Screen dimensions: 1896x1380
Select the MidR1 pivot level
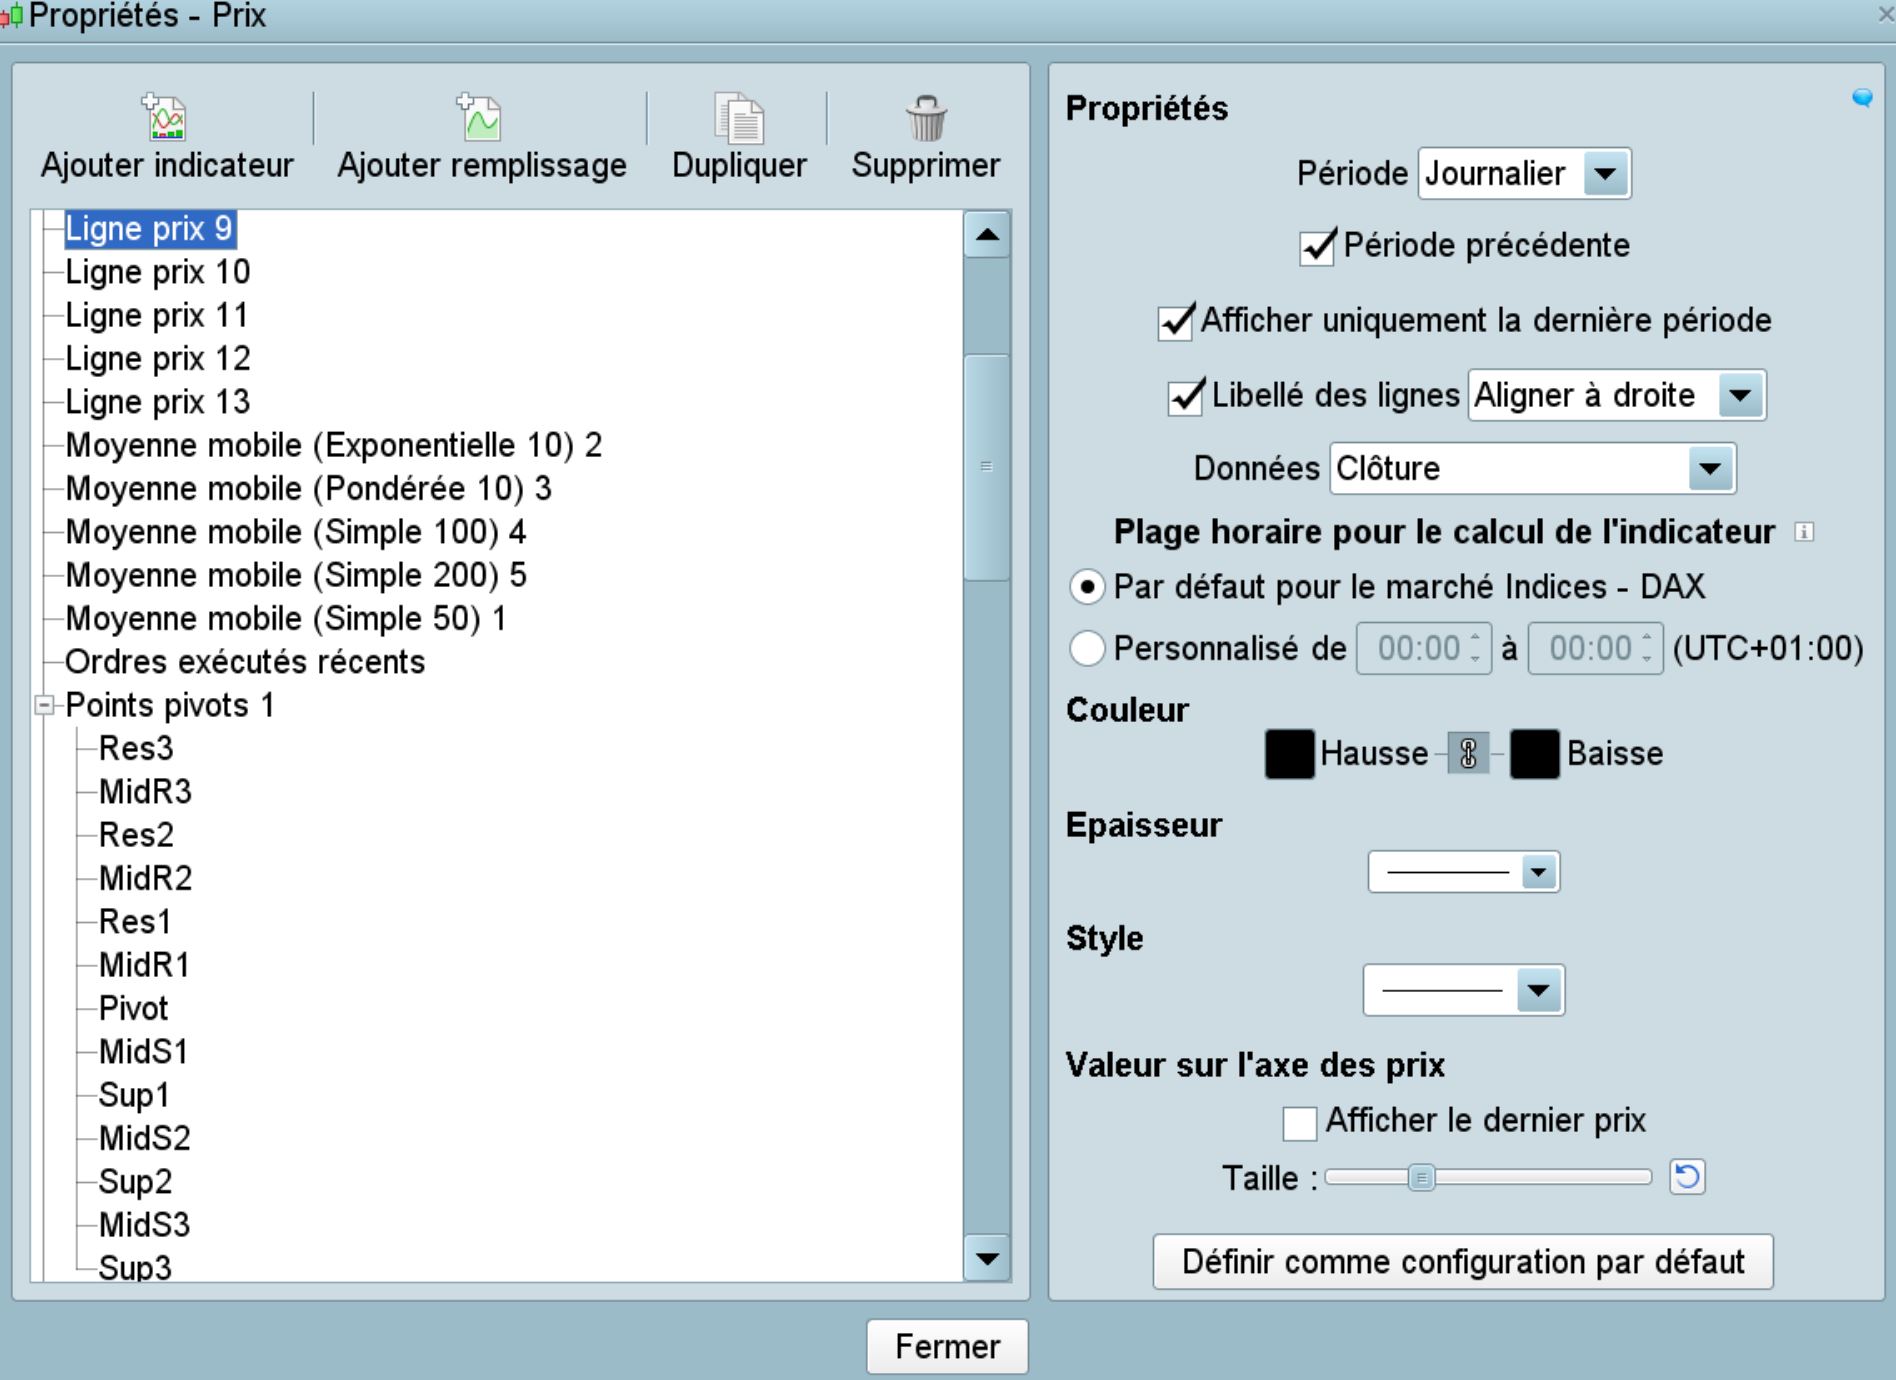point(144,966)
